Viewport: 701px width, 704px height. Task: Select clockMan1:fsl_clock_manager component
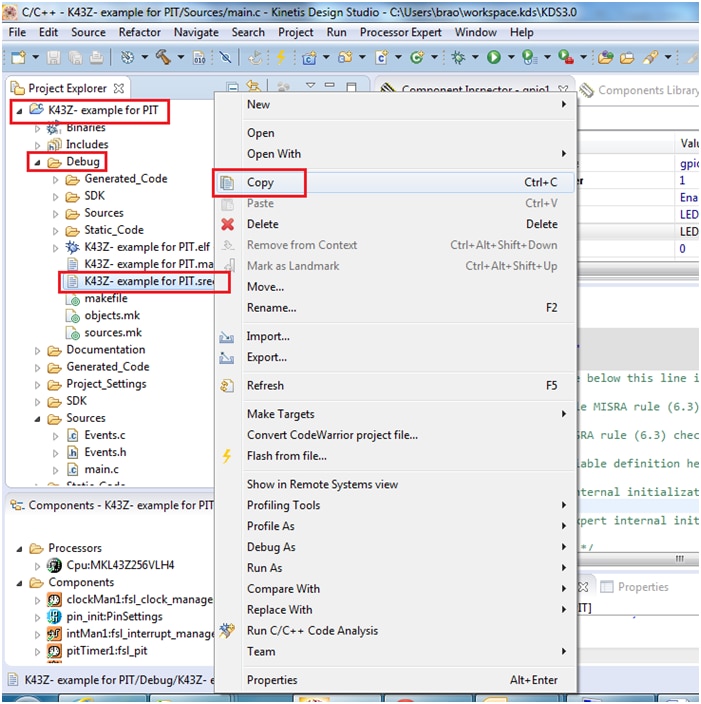click(x=139, y=600)
